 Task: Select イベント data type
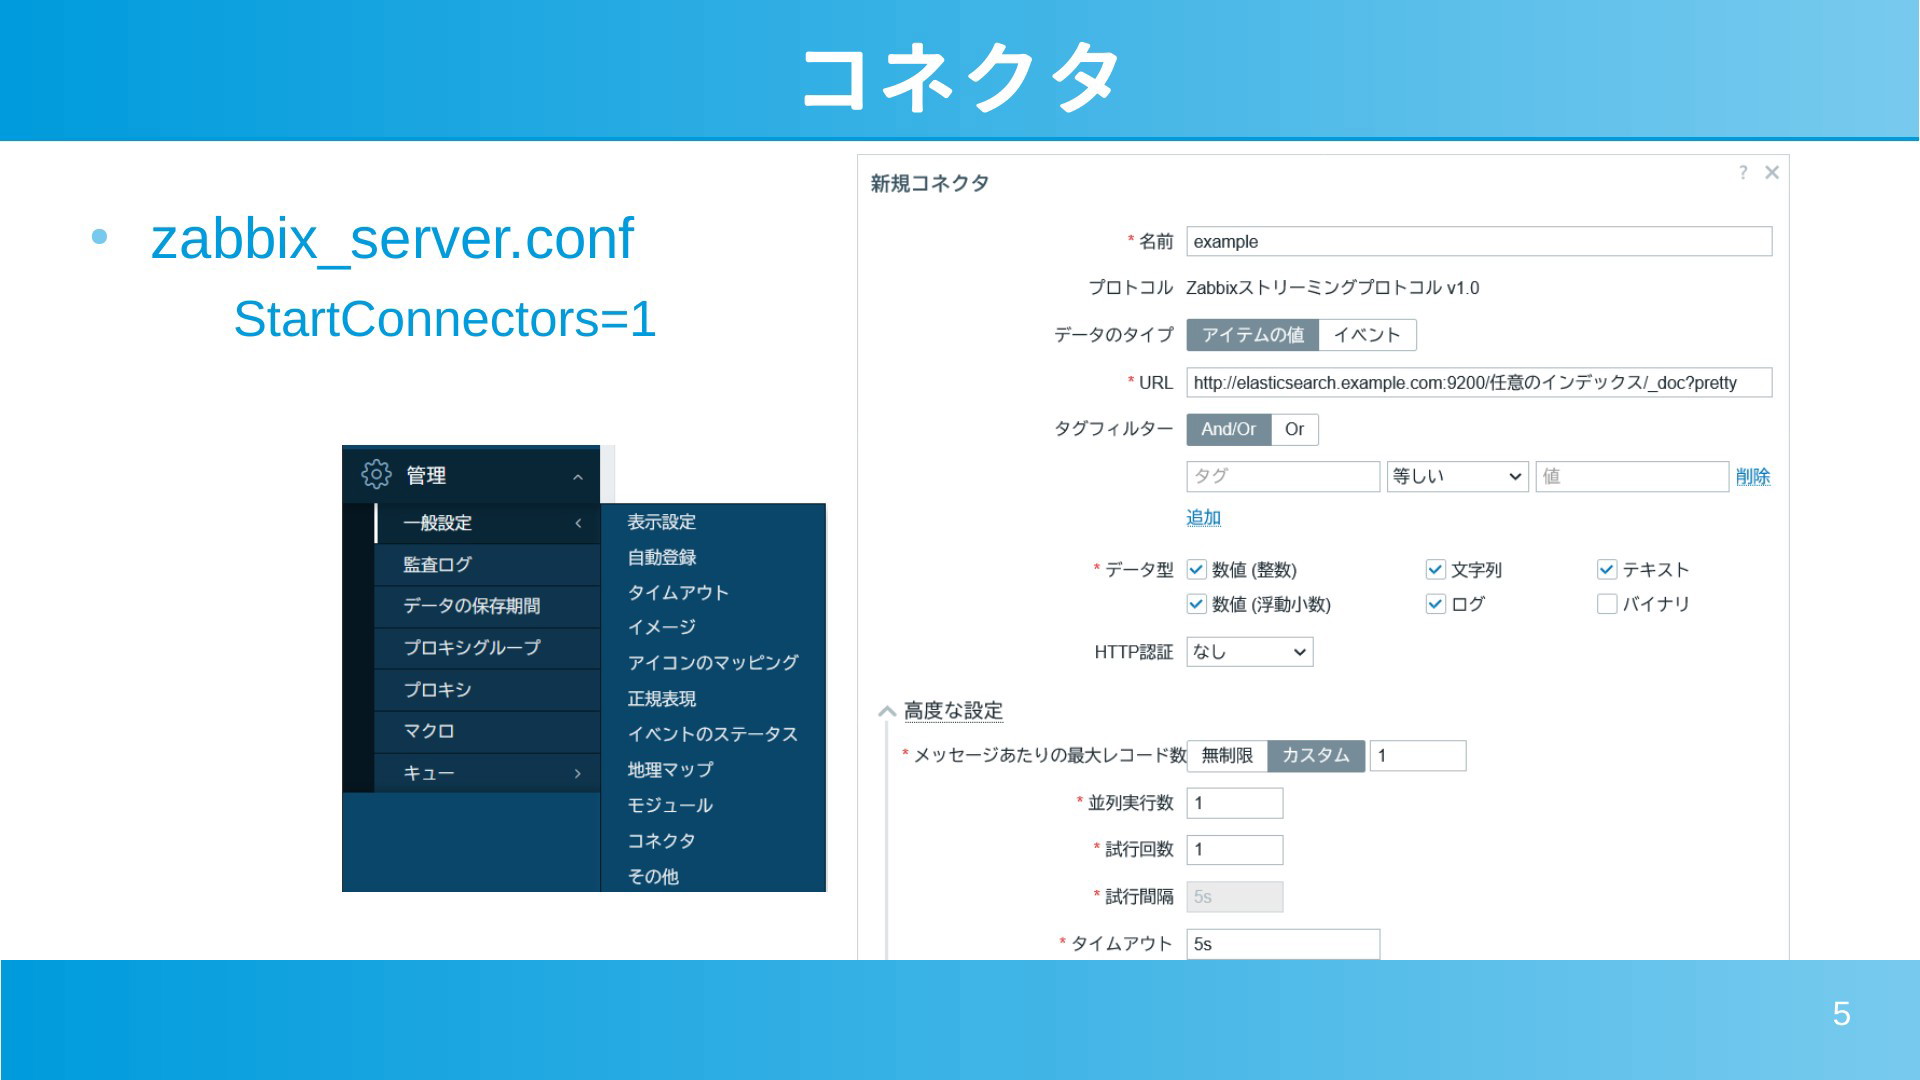click(x=1367, y=335)
